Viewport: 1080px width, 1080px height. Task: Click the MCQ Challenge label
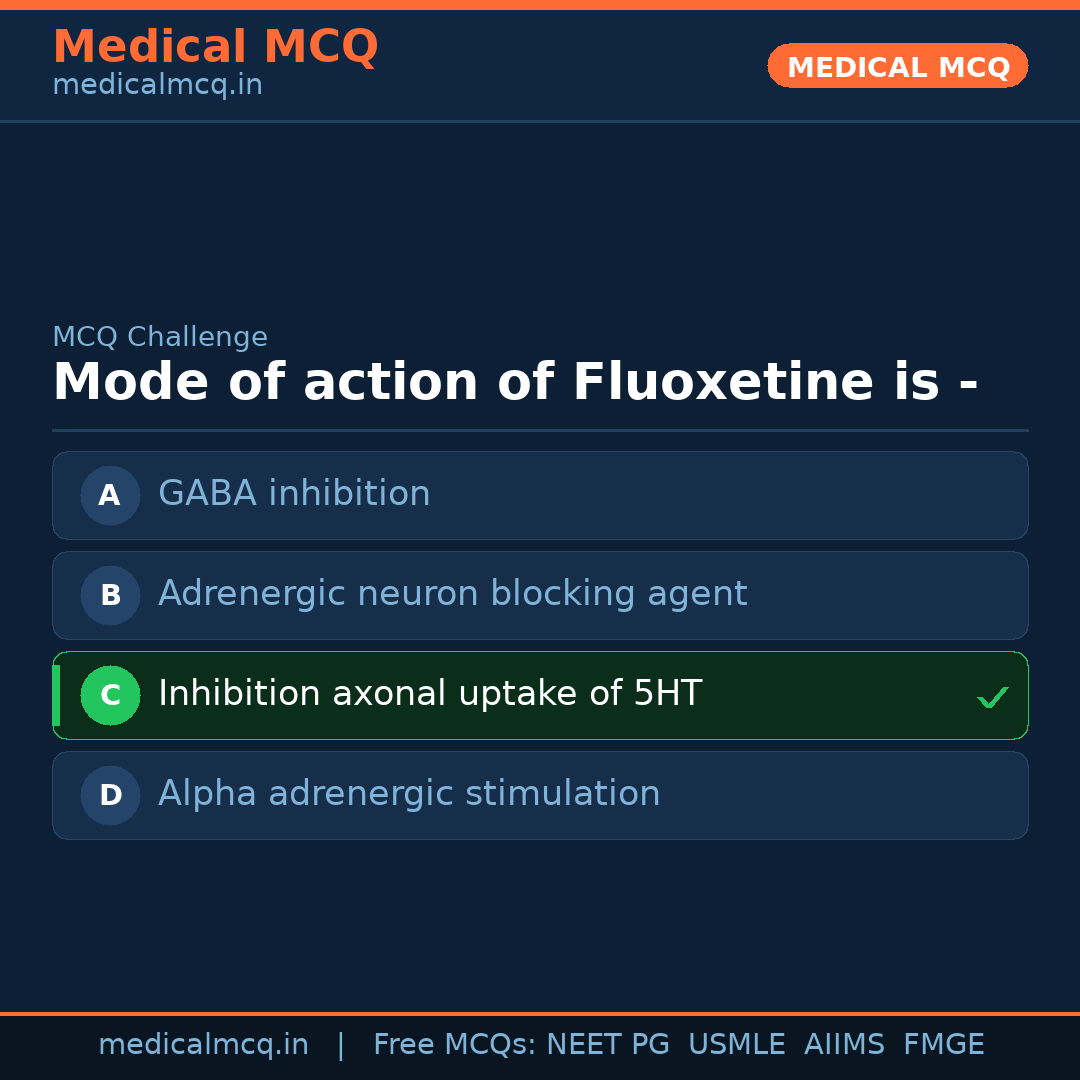click(x=160, y=338)
